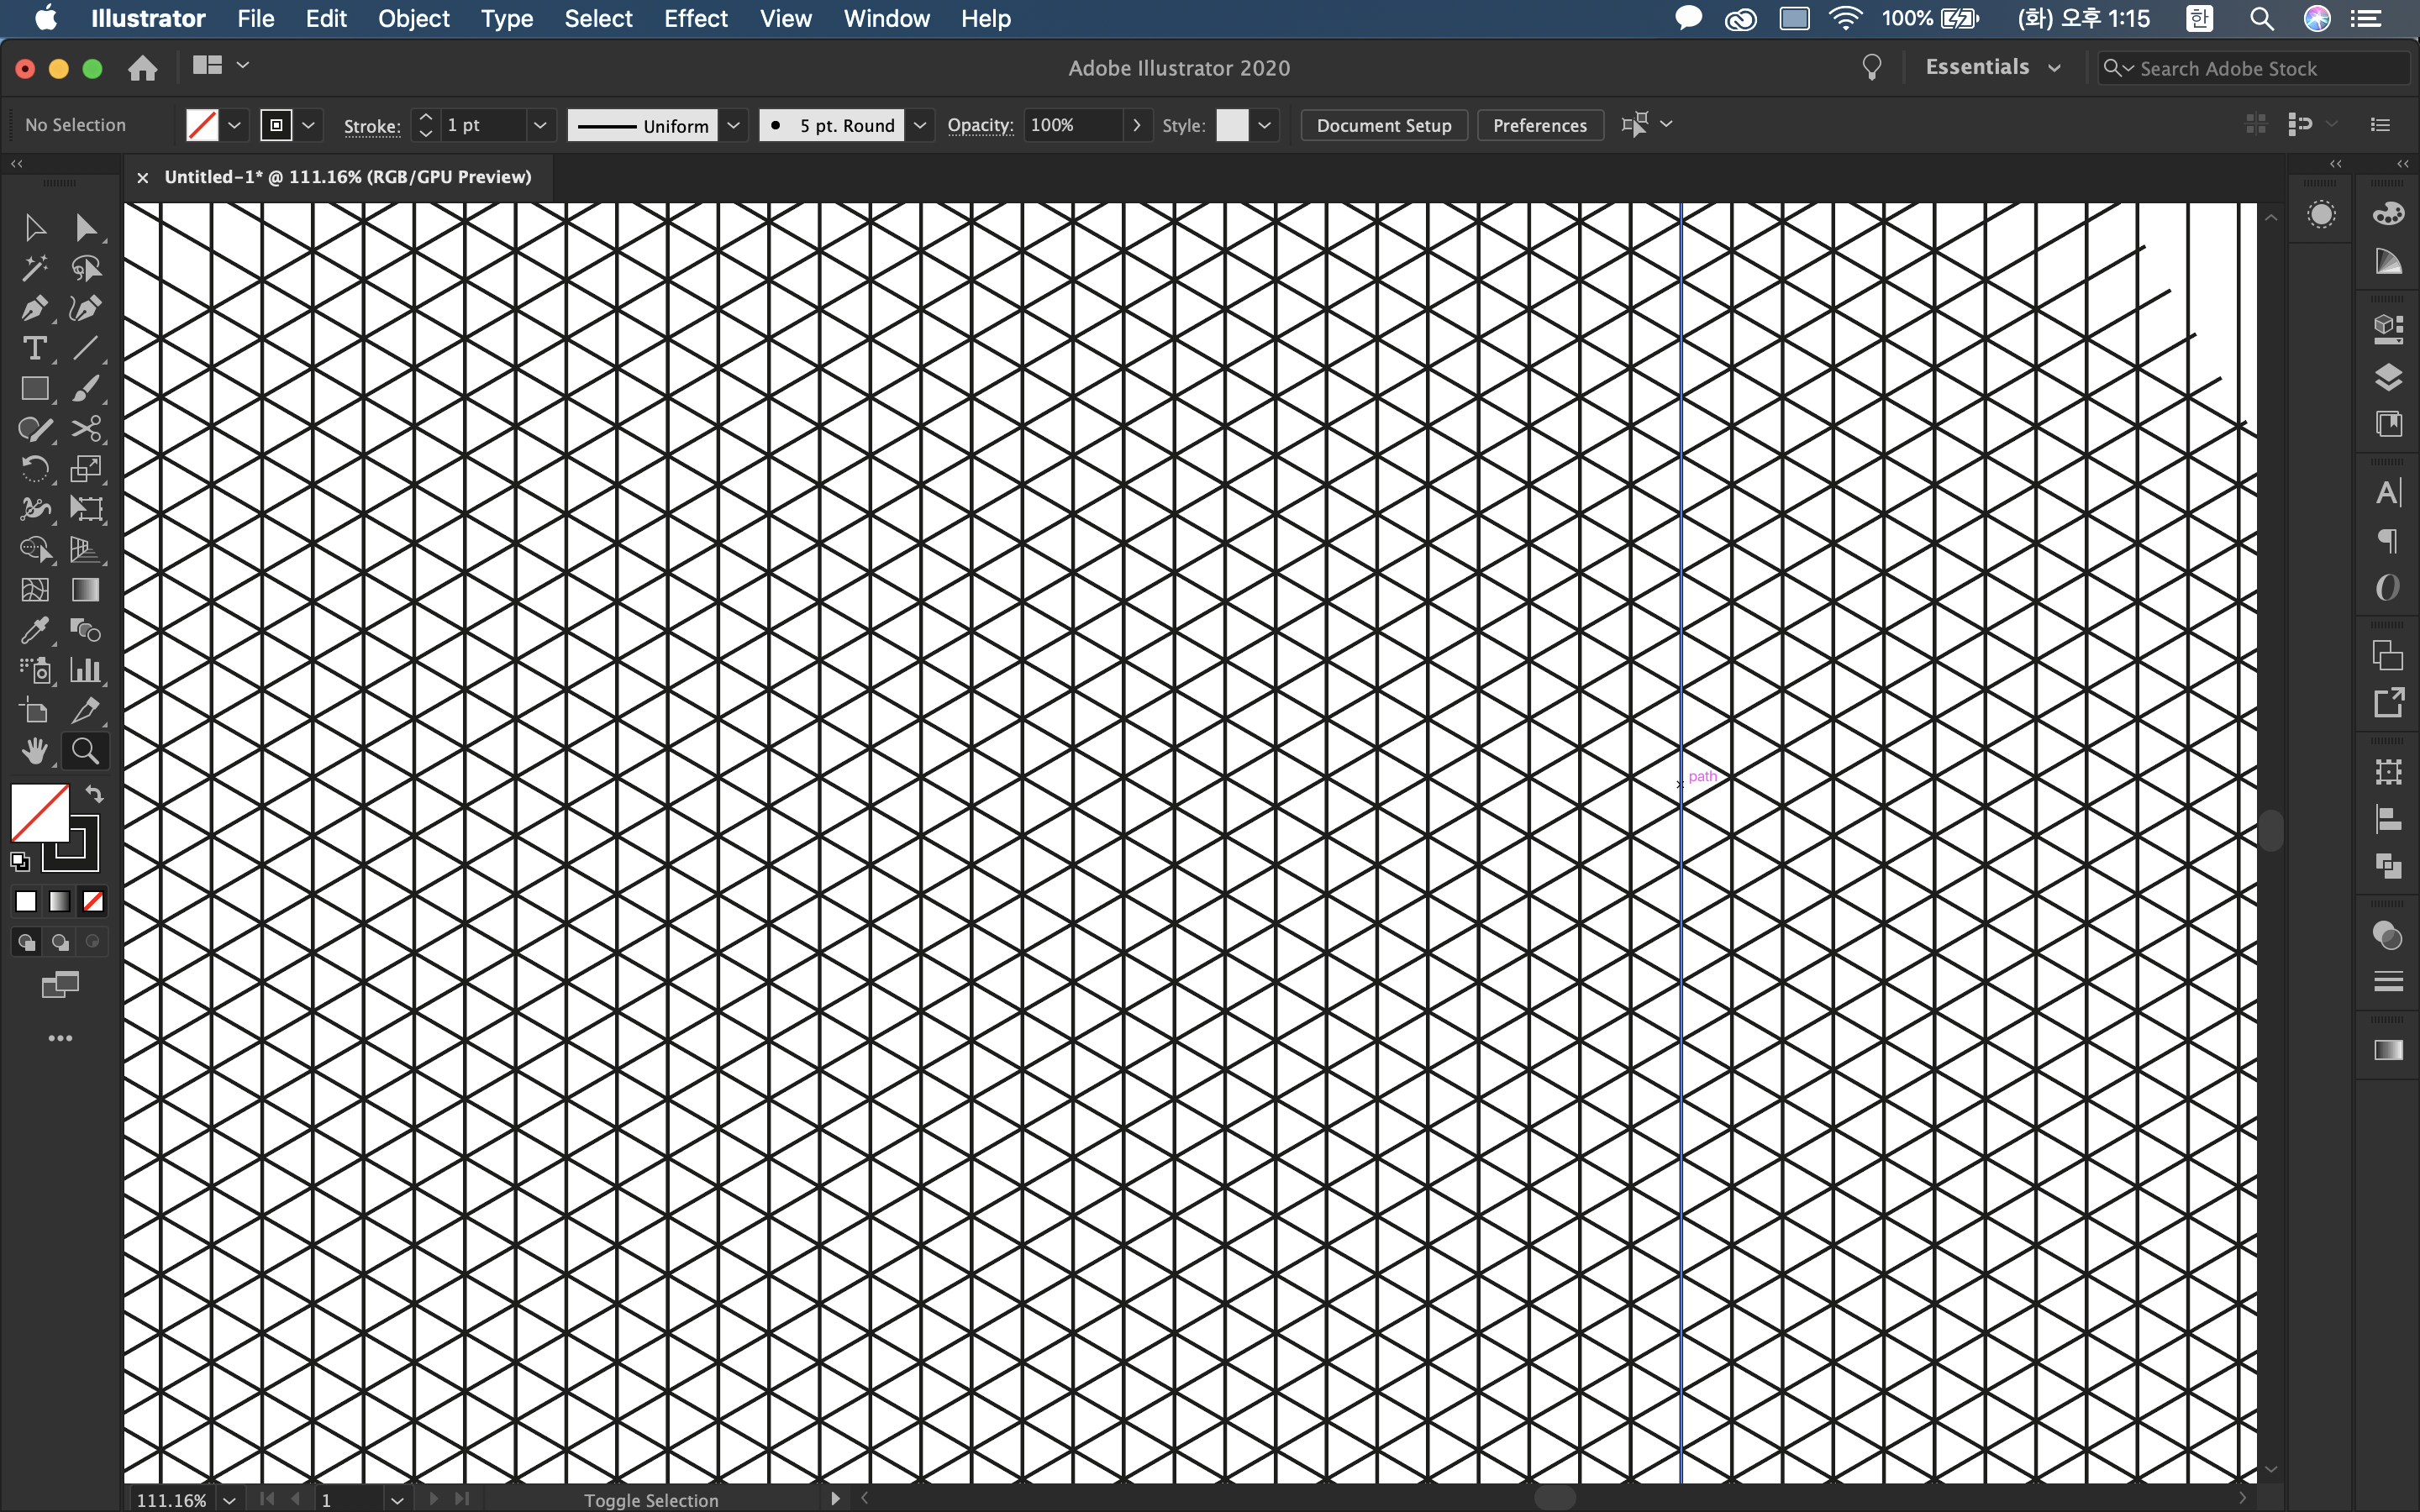Image resolution: width=2420 pixels, height=1512 pixels.
Task: Select the Type tool
Action: tap(34, 348)
